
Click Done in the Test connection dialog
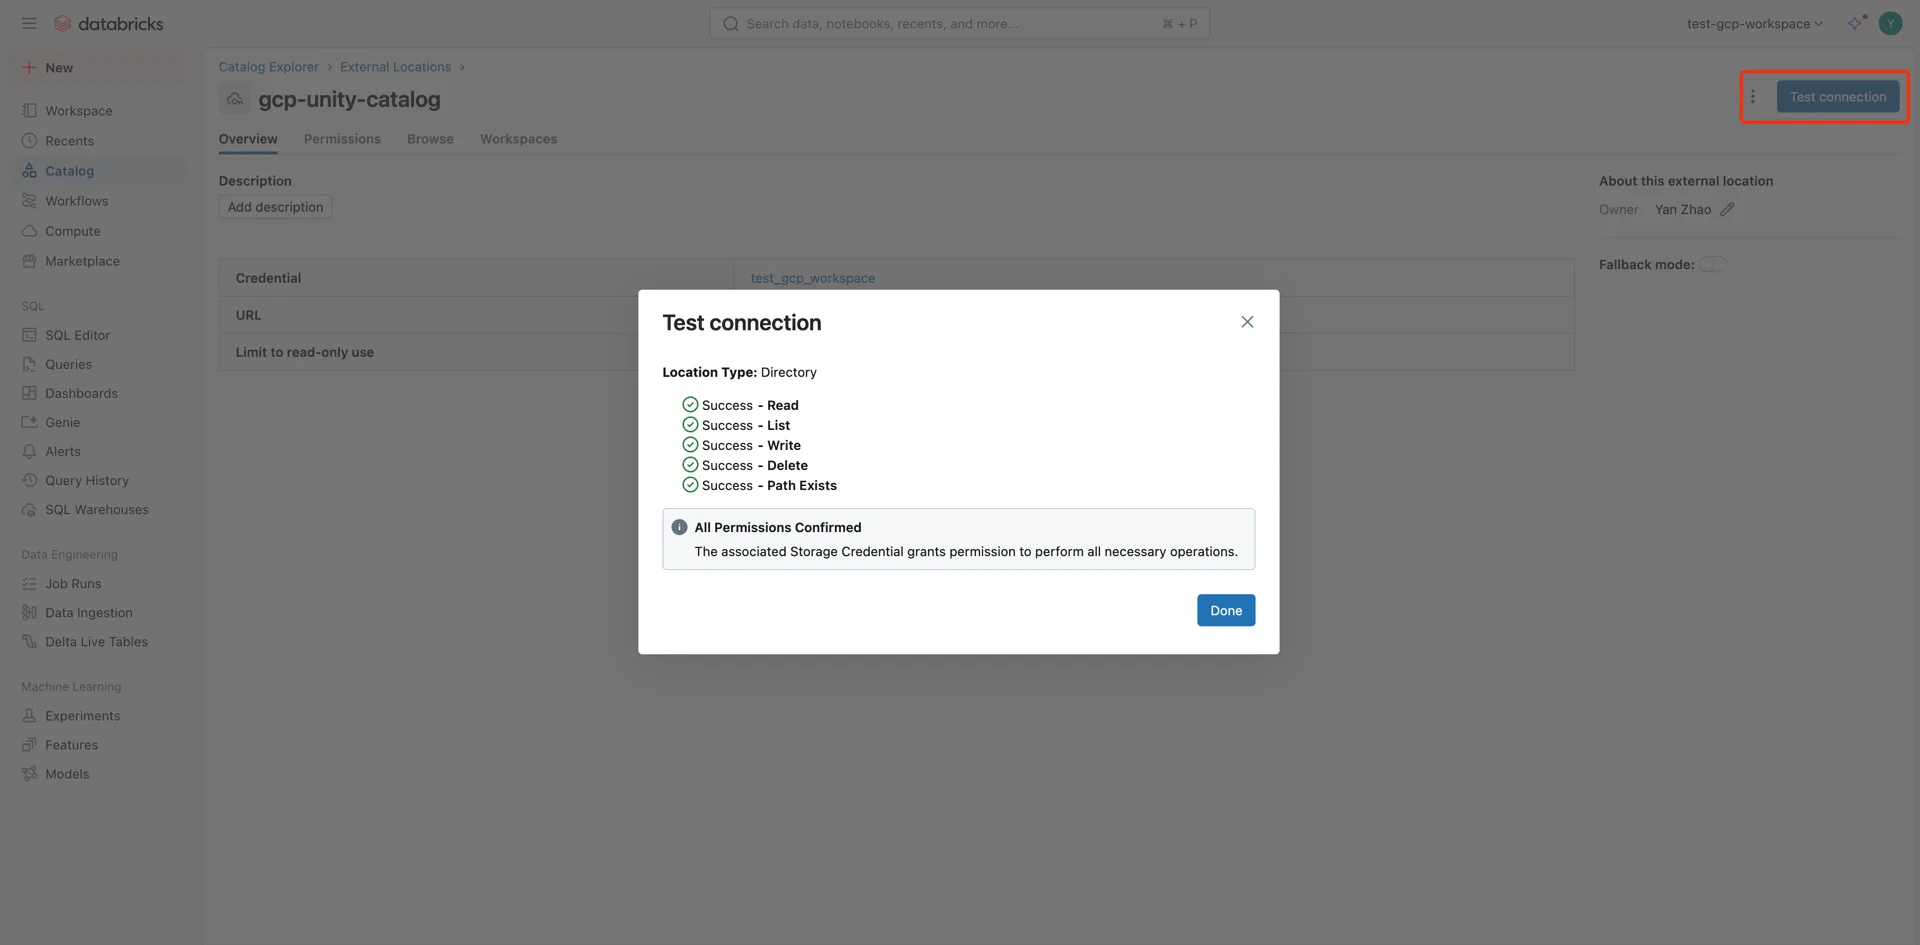[1226, 610]
